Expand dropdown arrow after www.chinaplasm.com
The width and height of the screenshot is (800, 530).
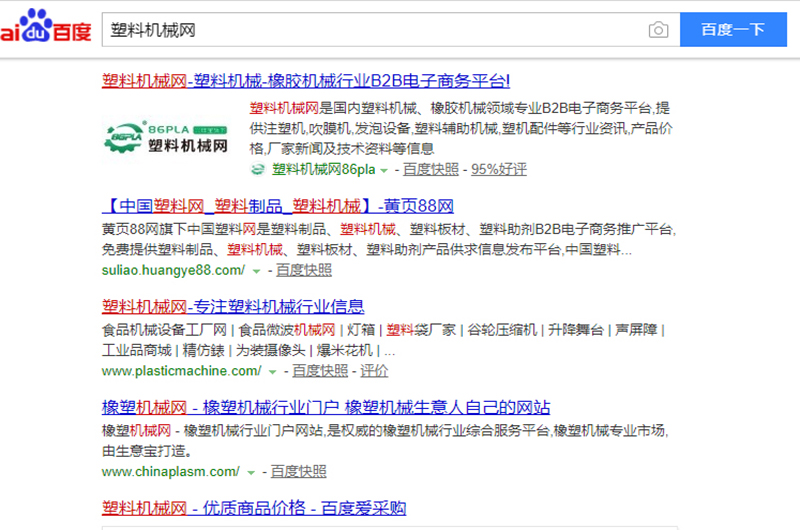(x=251, y=472)
